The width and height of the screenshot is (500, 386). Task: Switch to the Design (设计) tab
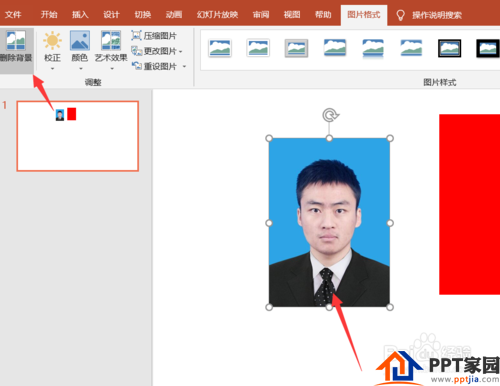111,15
